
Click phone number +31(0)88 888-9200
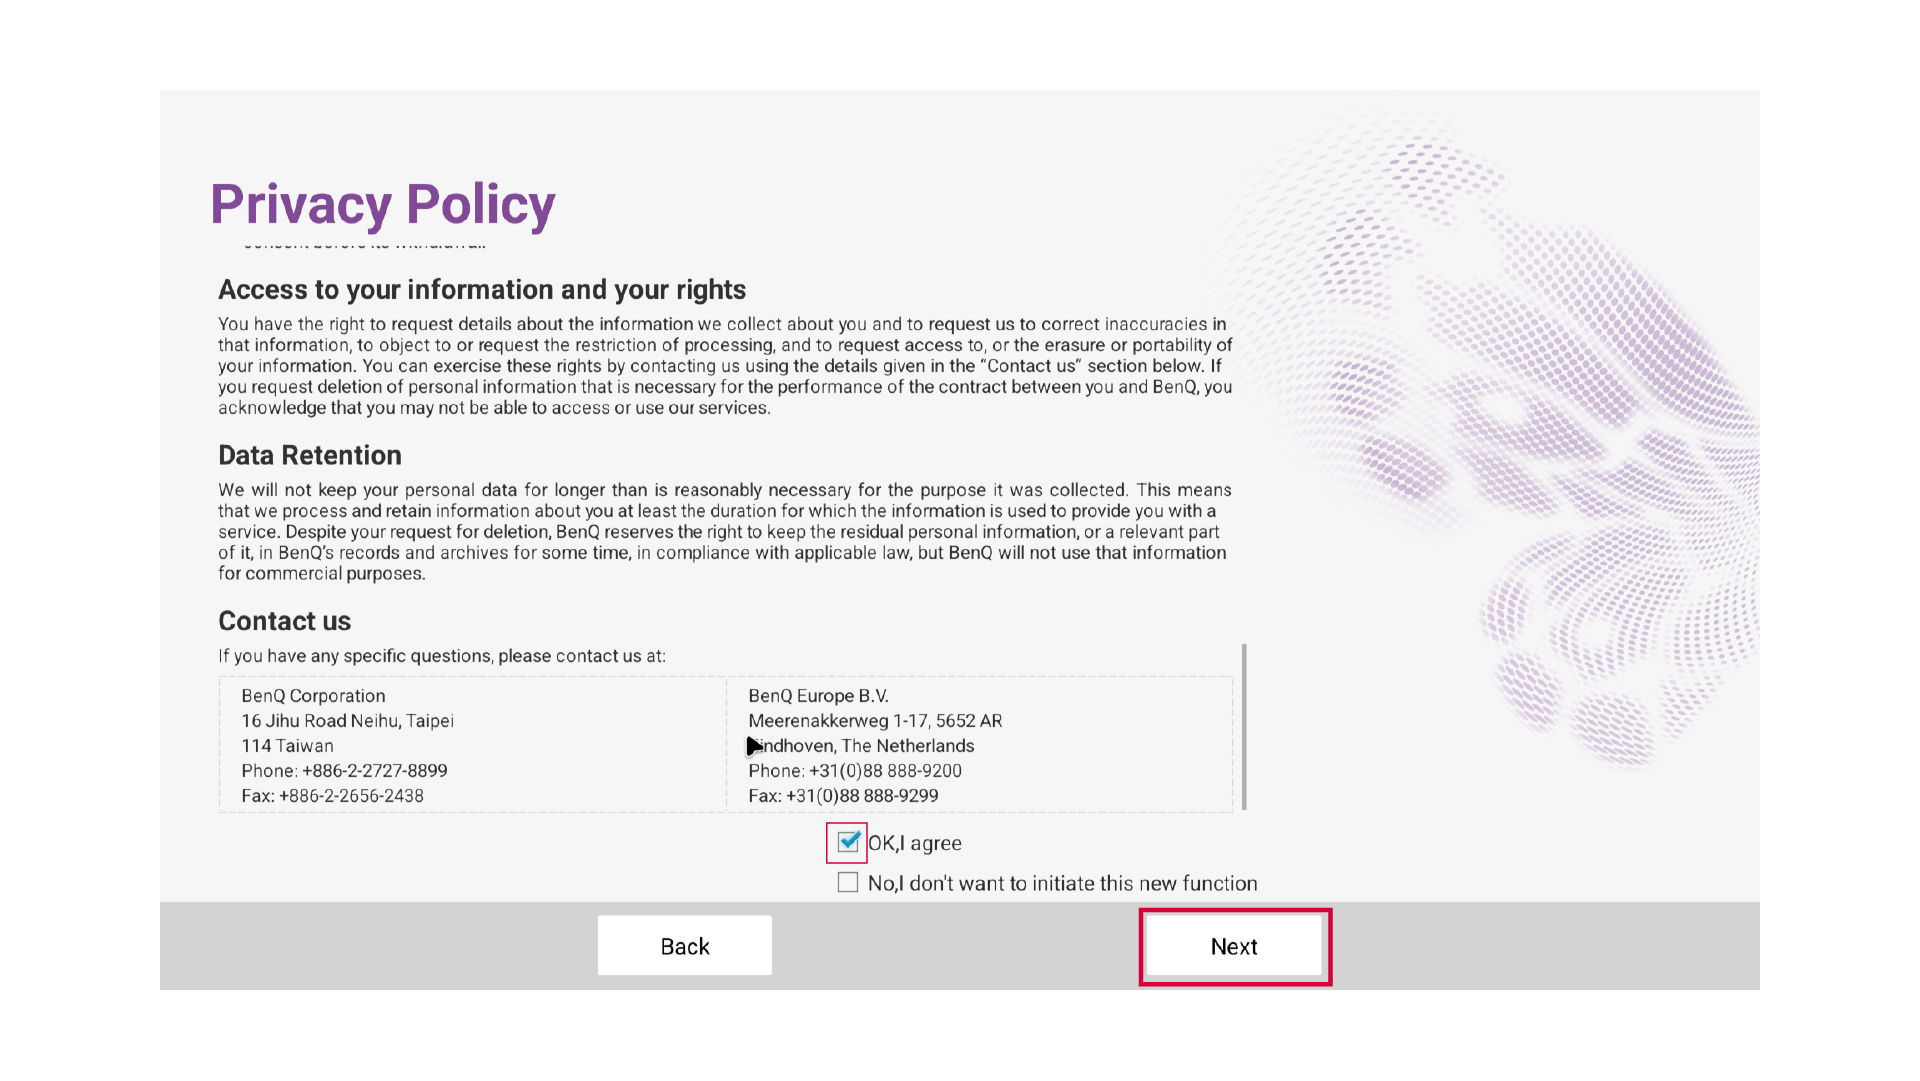(885, 771)
